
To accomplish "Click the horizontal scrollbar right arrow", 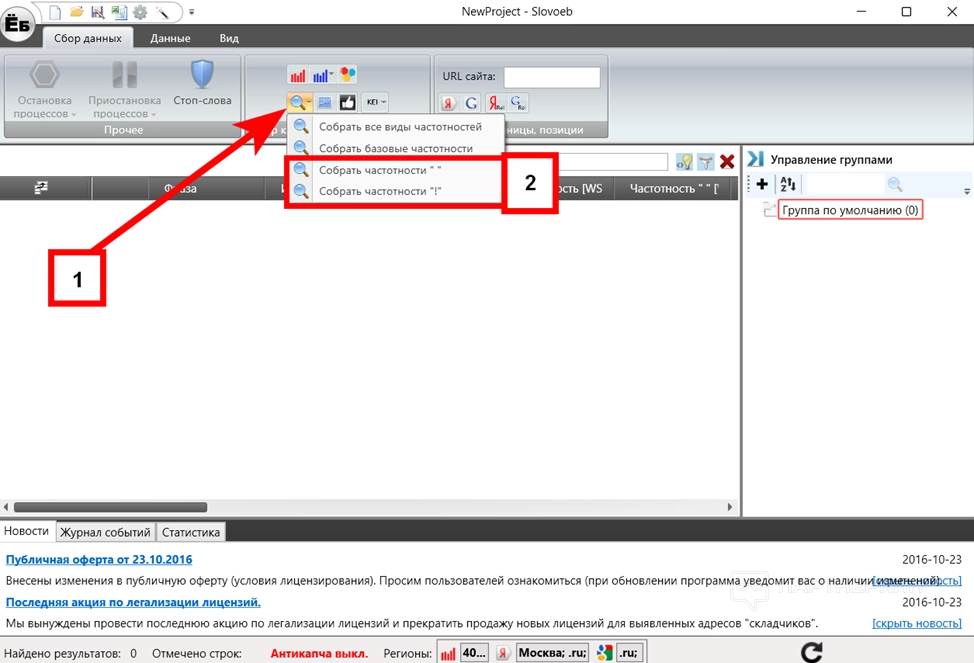I will click(x=730, y=507).
